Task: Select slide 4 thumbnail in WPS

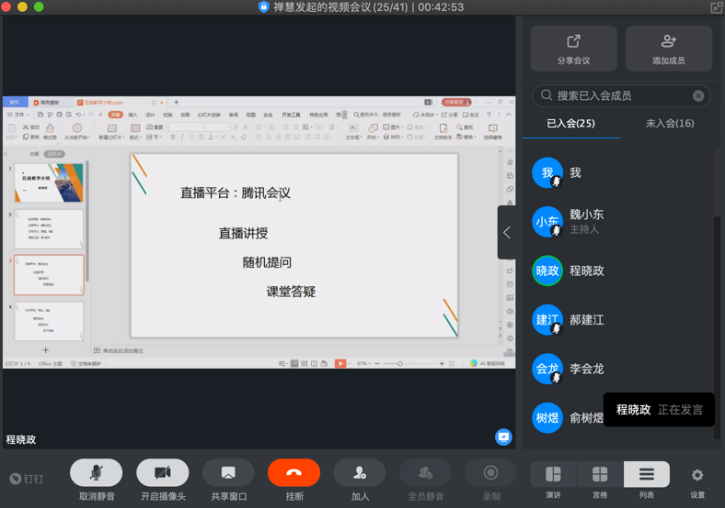Action: pyautogui.click(x=49, y=321)
